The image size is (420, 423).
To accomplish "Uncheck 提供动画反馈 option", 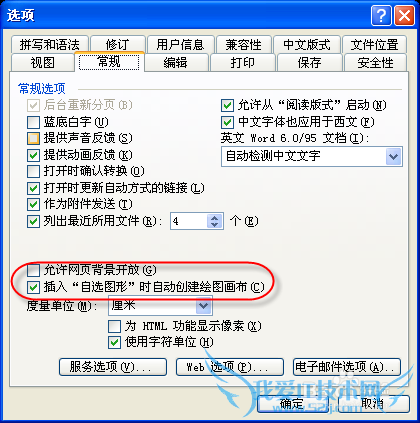I will point(33,155).
